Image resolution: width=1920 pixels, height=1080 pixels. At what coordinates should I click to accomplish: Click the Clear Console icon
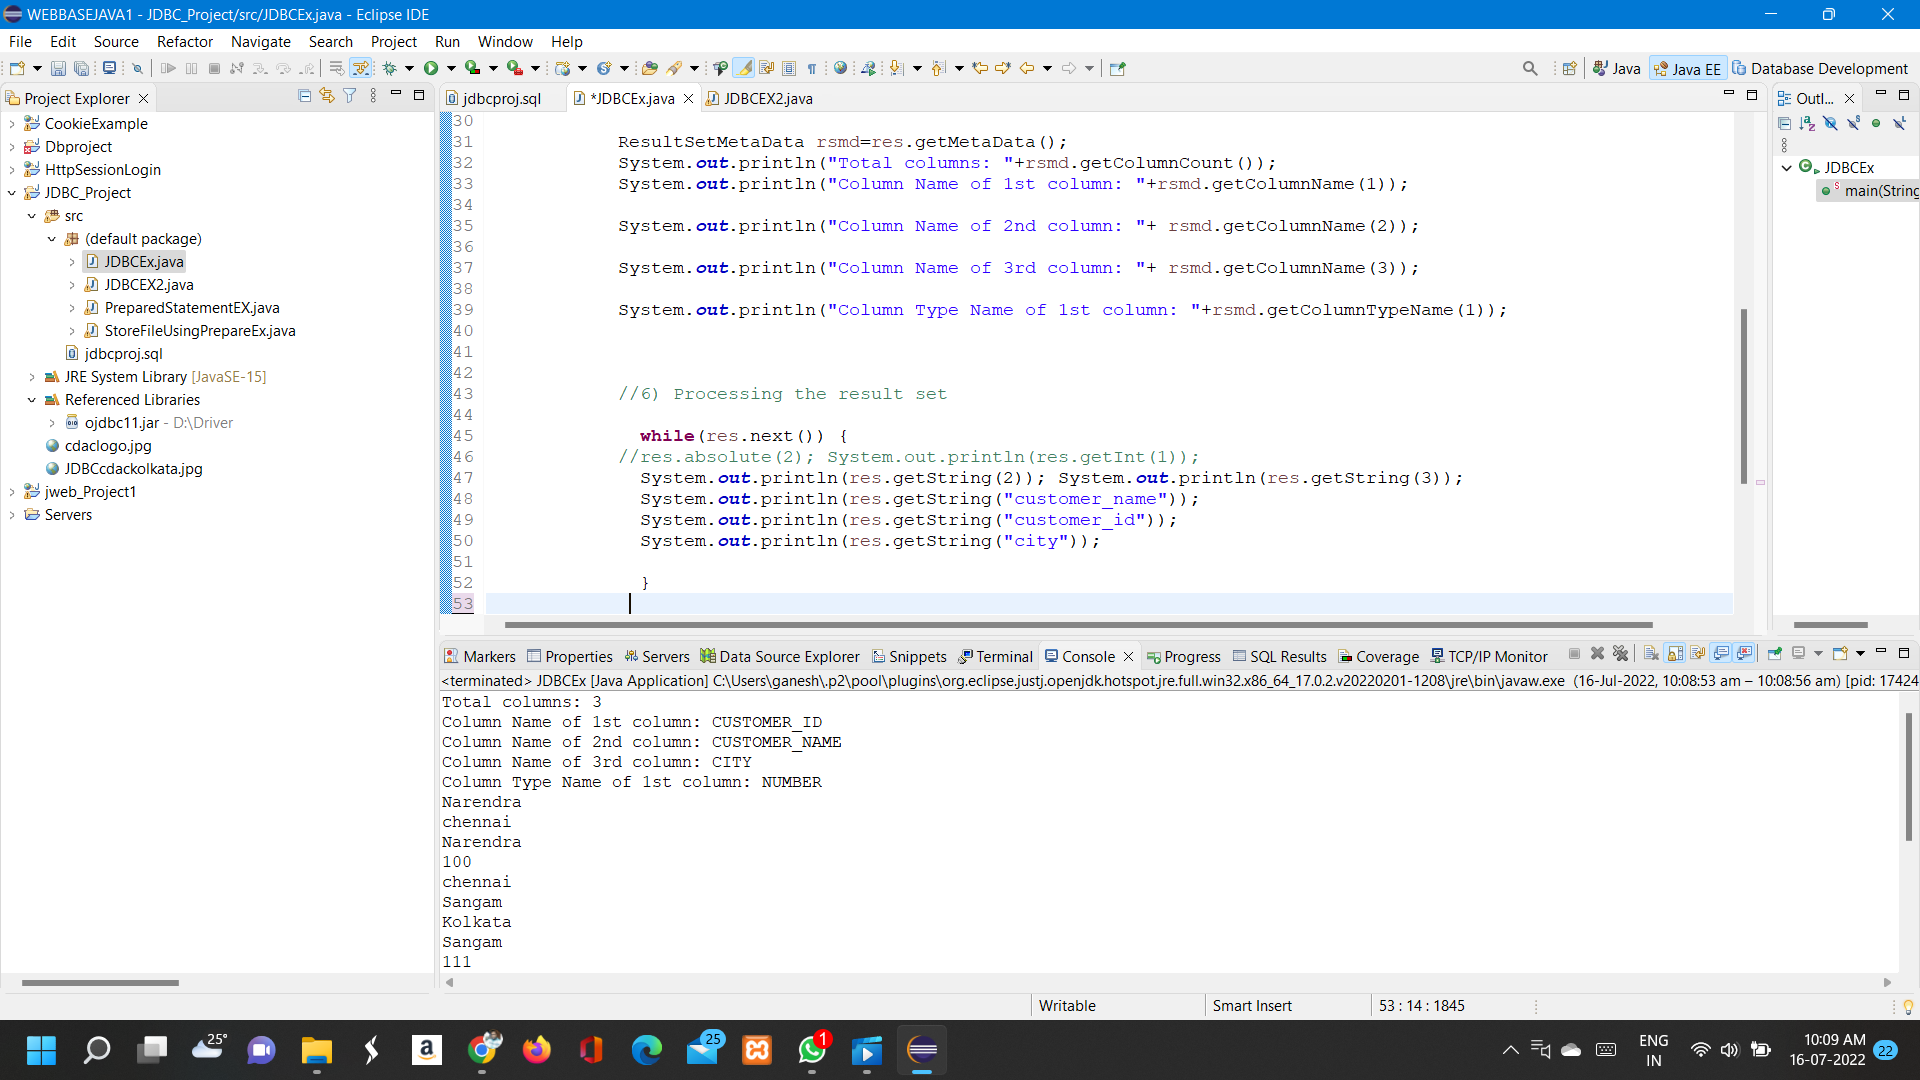tap(1651, 653)
